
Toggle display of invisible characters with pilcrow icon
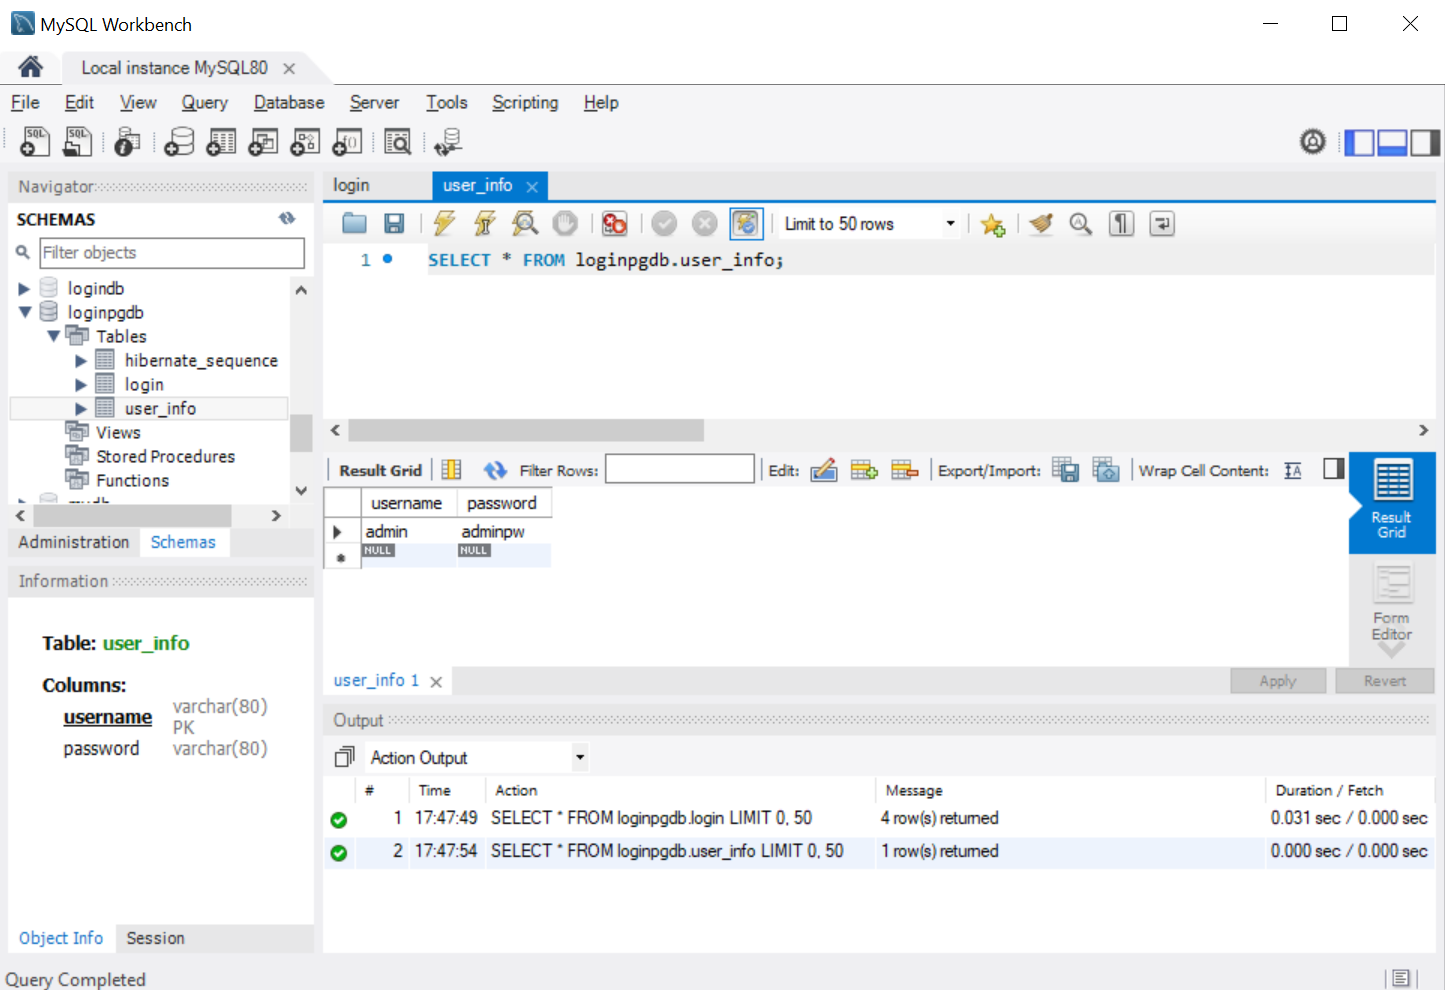(x=1120, y=223)
